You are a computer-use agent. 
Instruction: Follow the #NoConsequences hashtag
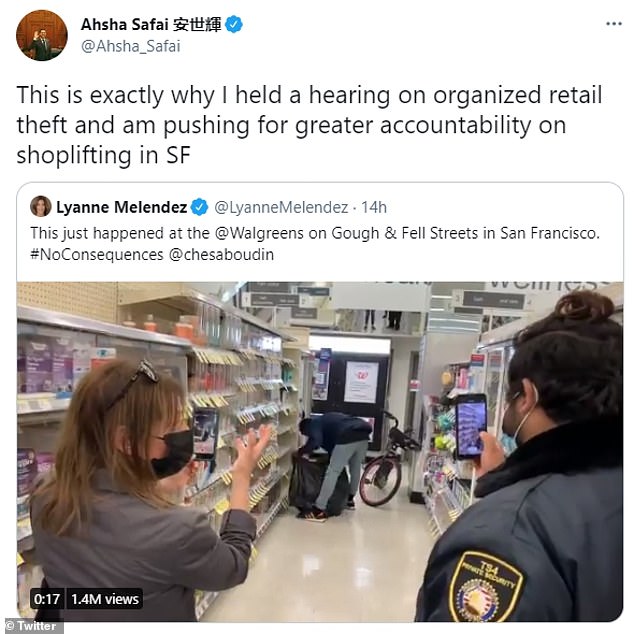(x=97, y=255)
